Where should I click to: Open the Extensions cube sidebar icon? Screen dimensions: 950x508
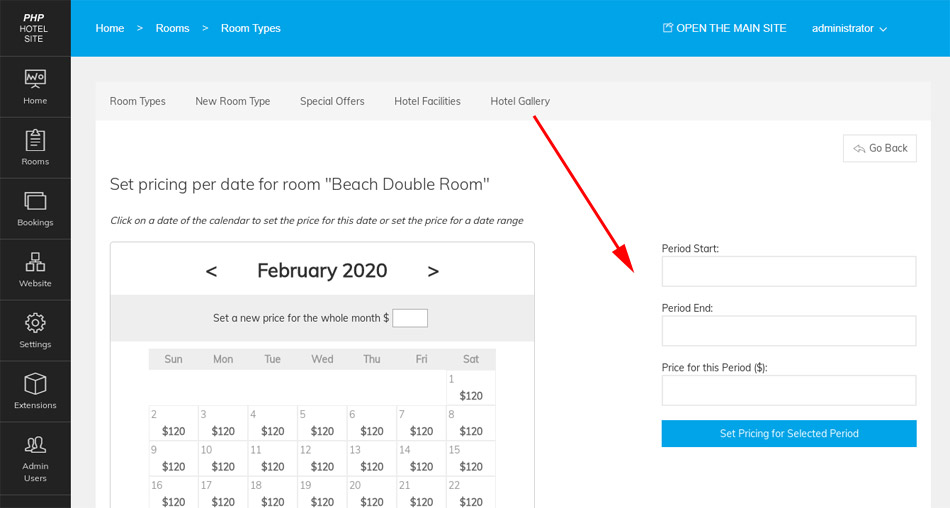[x=35, y=391]
